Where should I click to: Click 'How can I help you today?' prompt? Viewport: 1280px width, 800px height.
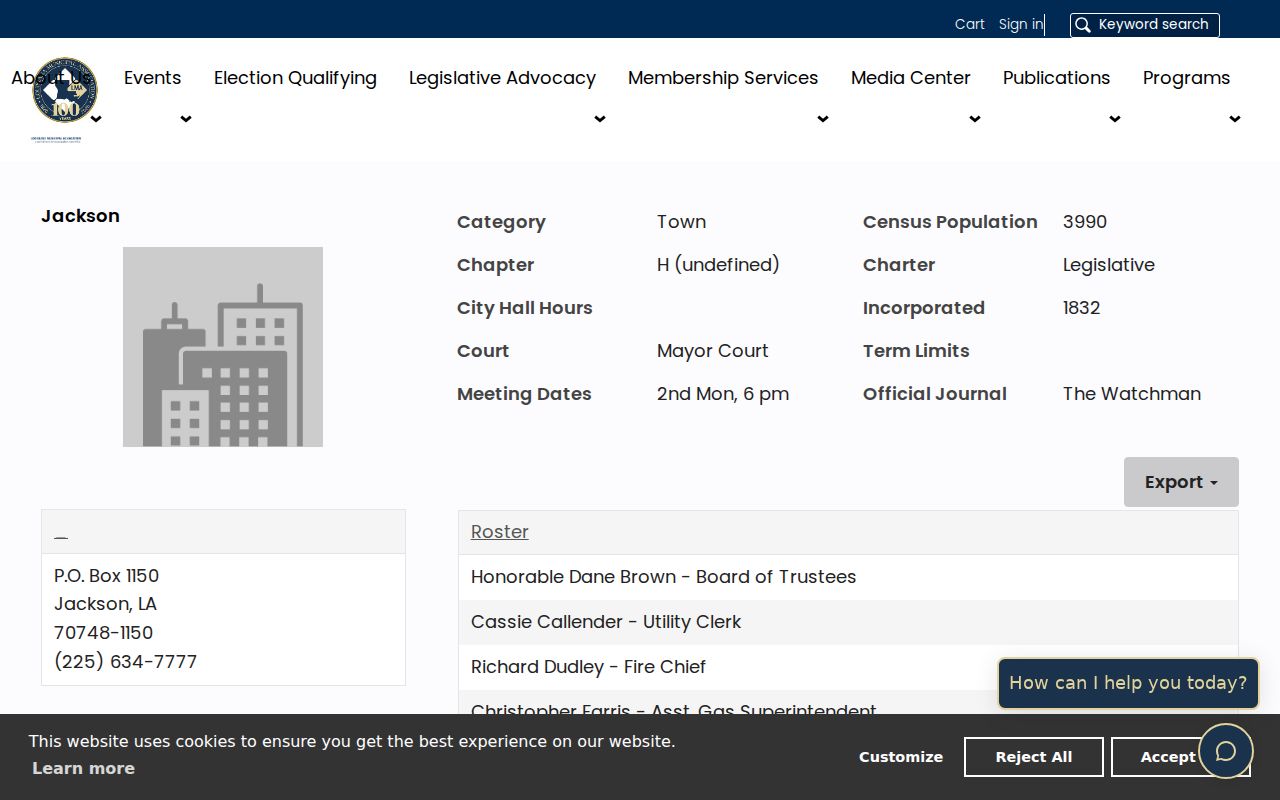point(1128,683)
